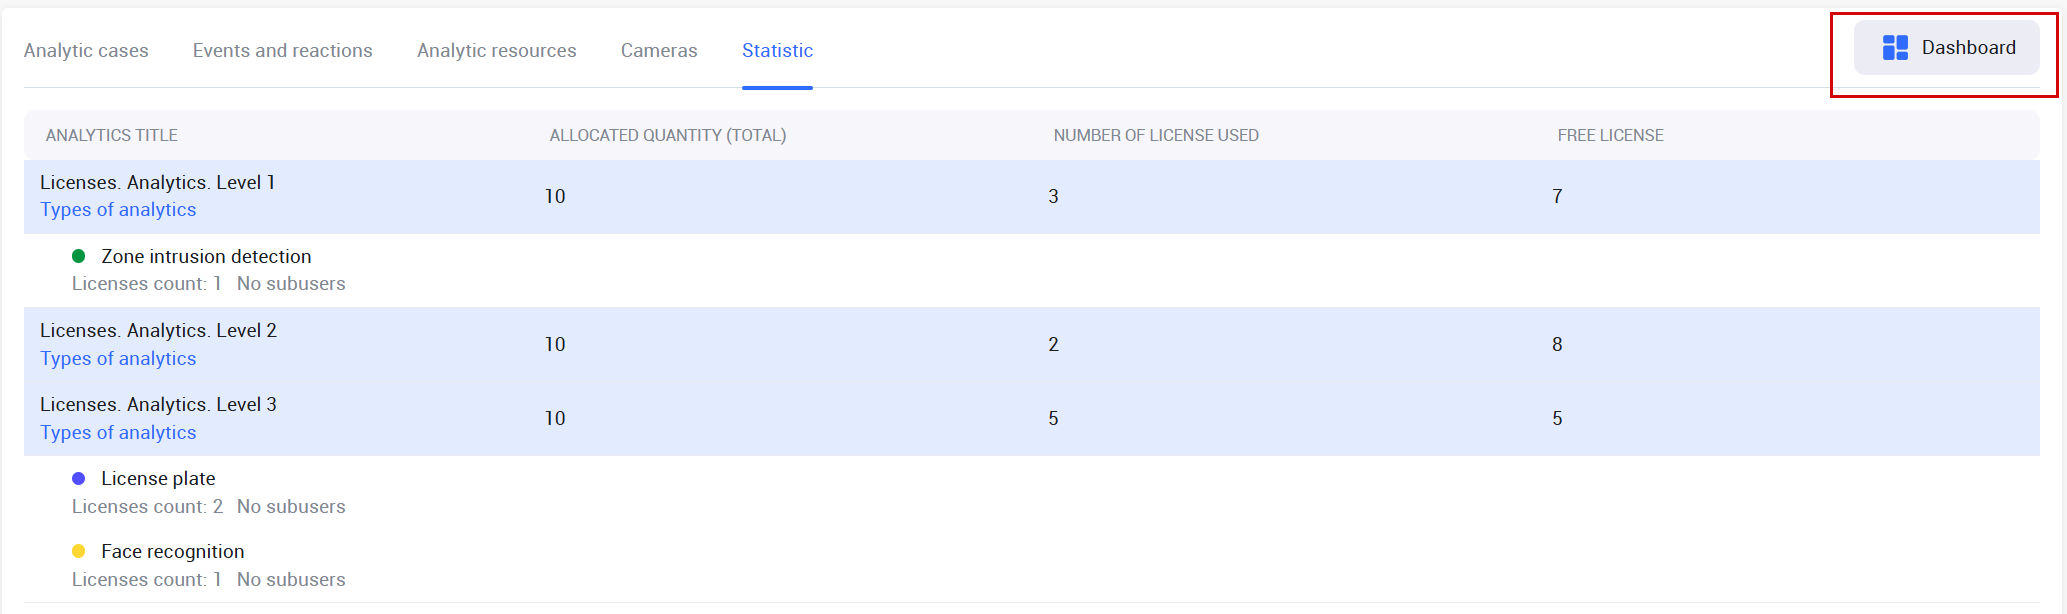Click the Free License column header
This screenshot has height=614, width=2067.
(x=1610, y=135)
